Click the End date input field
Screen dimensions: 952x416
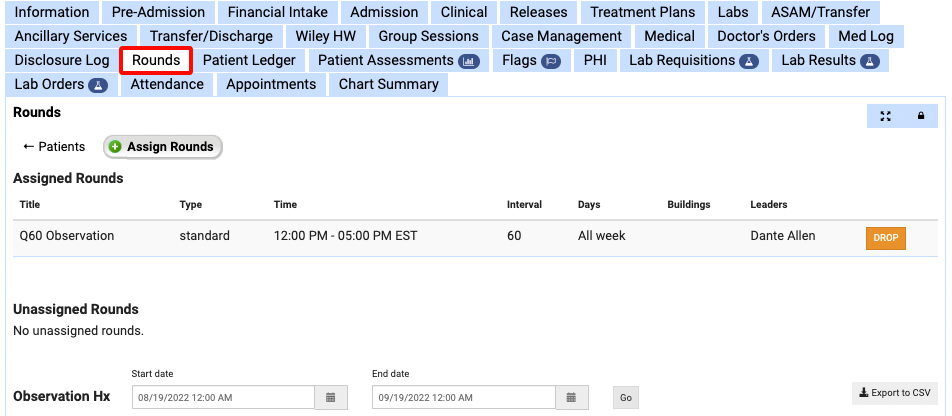(463, 398)
